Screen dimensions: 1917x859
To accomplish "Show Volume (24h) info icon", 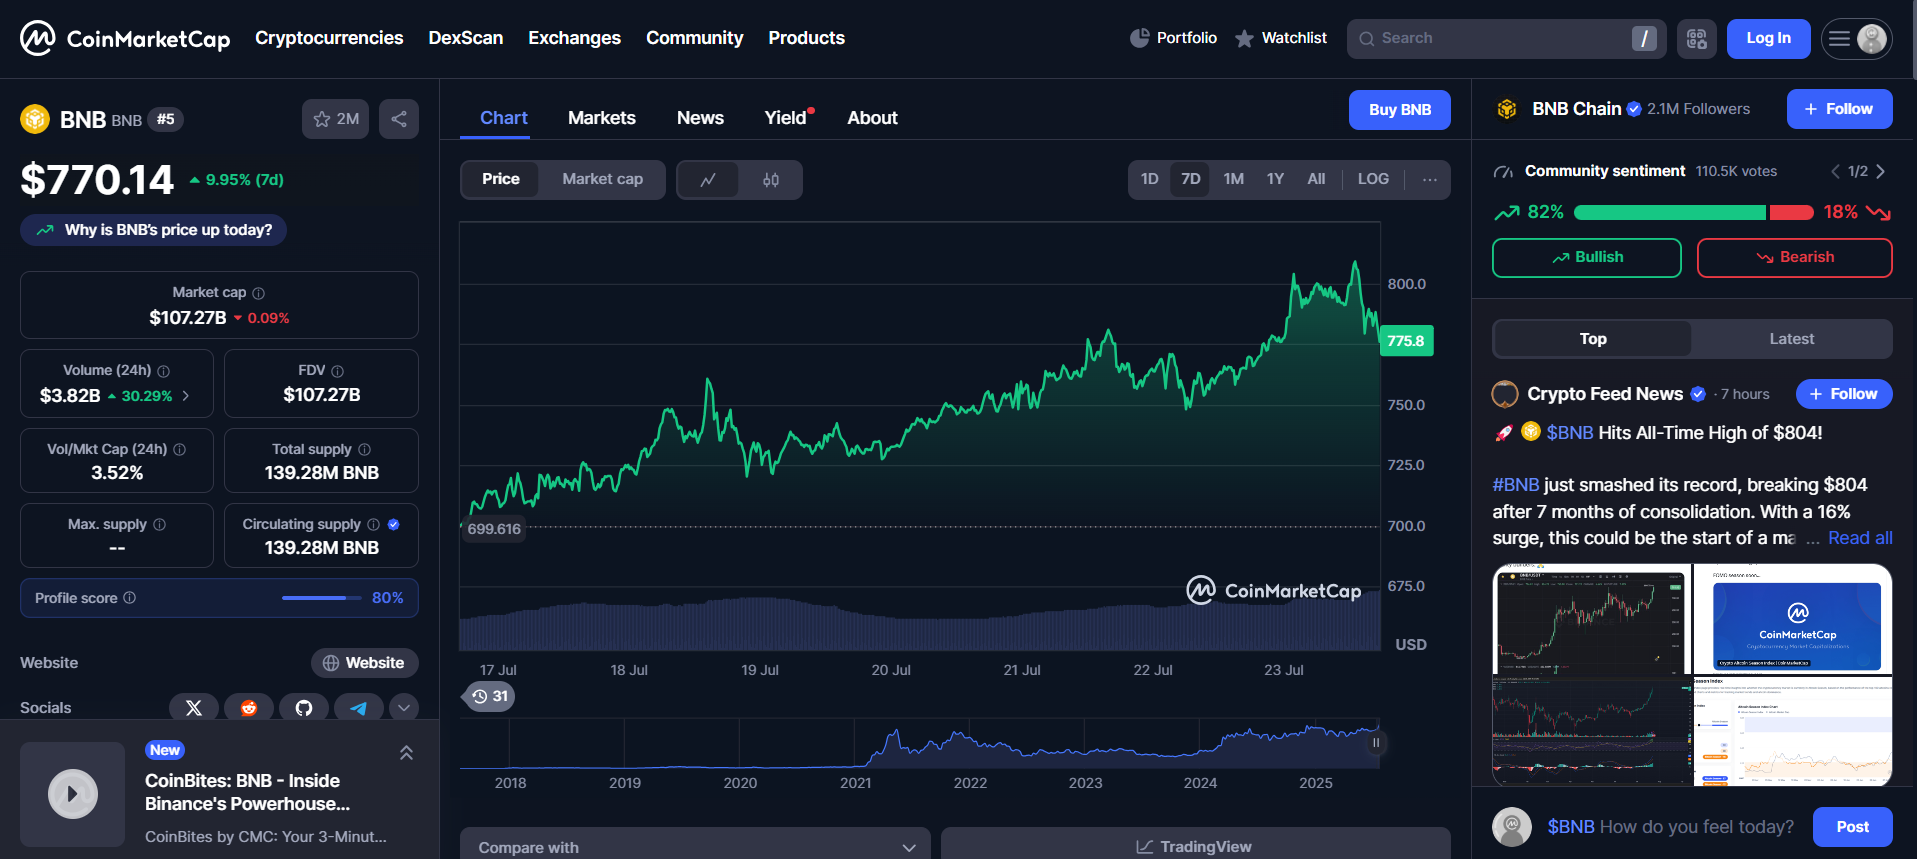I will 164,371.
